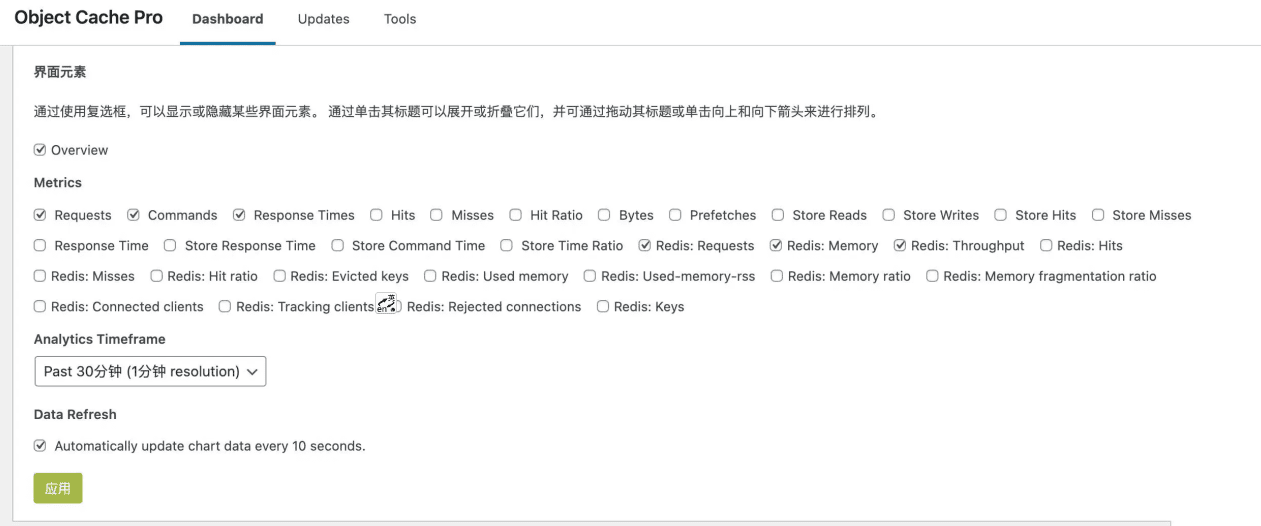Uncheck the Response Times checkbox
The image size is (1261, 526).
(239, 215)
